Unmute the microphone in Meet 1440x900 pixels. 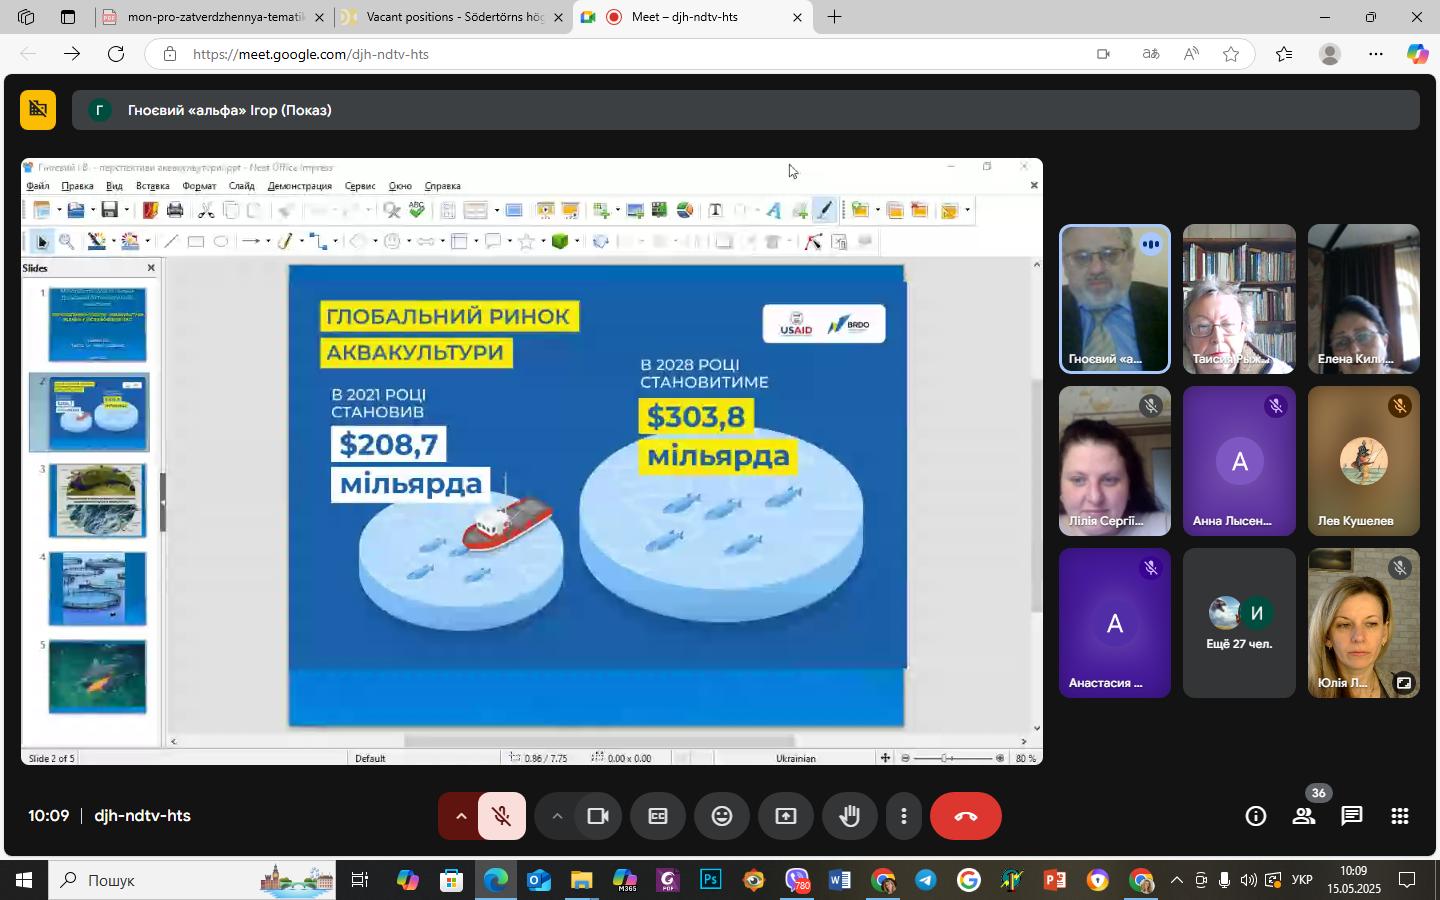click(502, 816)
